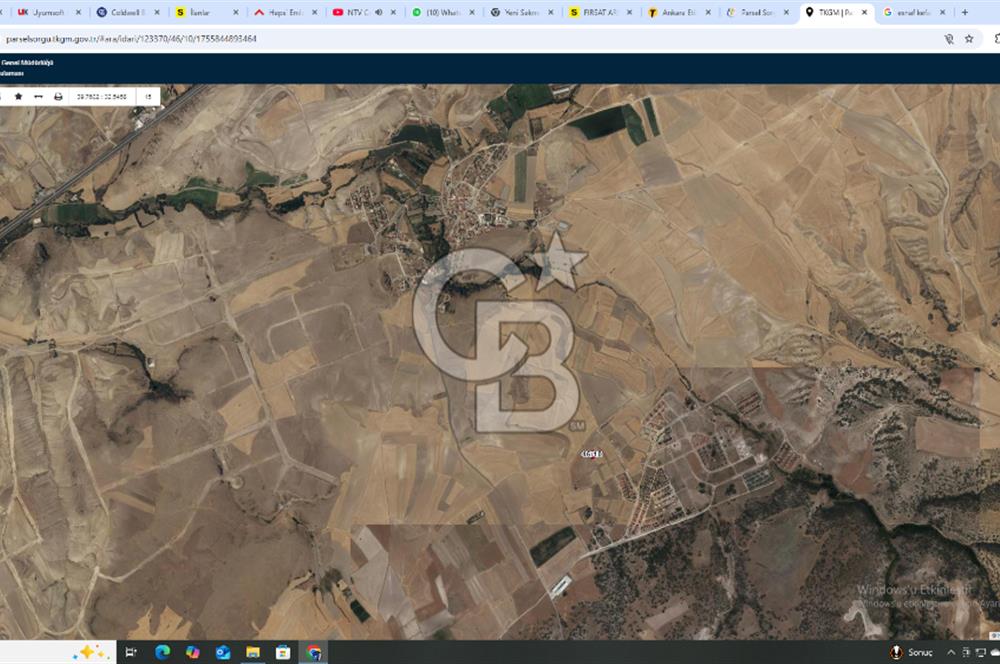The height and width of the screenshot is (664, 1000).
Task: Click the zoom level box in map toolbar
Action: (x=148, y=96)
